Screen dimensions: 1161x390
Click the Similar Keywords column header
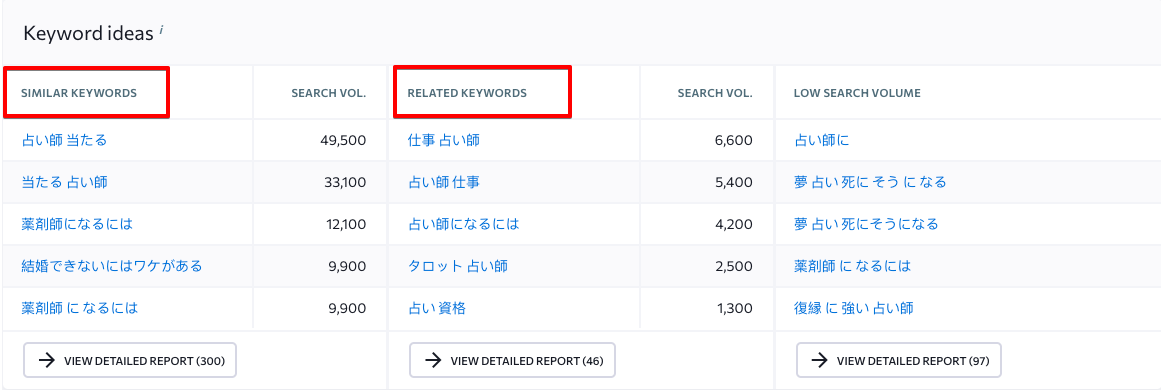pyautogui.click(x=78, y=93)
